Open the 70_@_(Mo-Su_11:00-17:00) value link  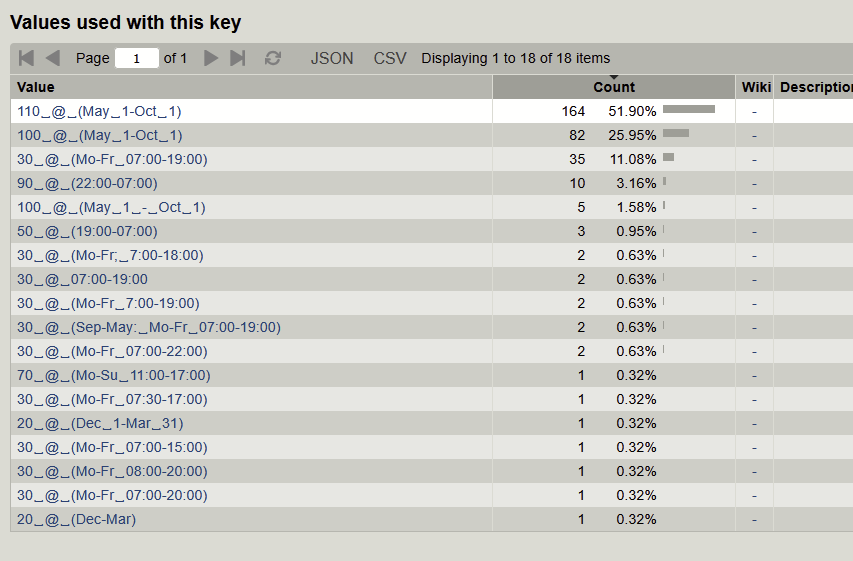click(114, 375)
